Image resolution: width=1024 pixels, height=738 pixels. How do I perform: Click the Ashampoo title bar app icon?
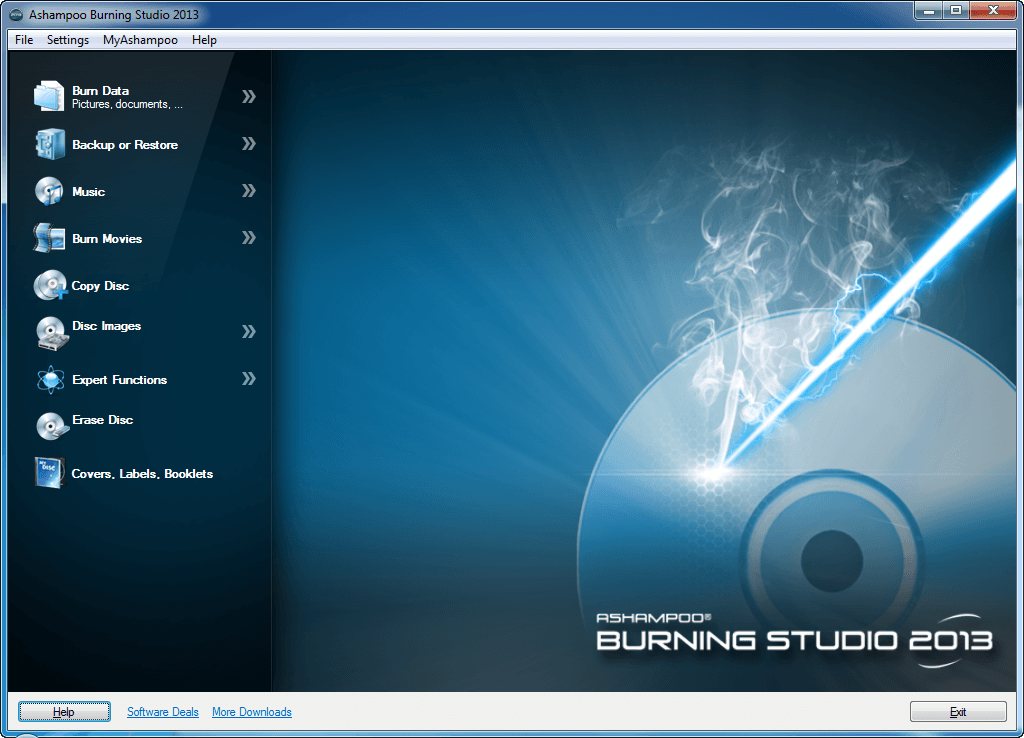coord(16,15)
